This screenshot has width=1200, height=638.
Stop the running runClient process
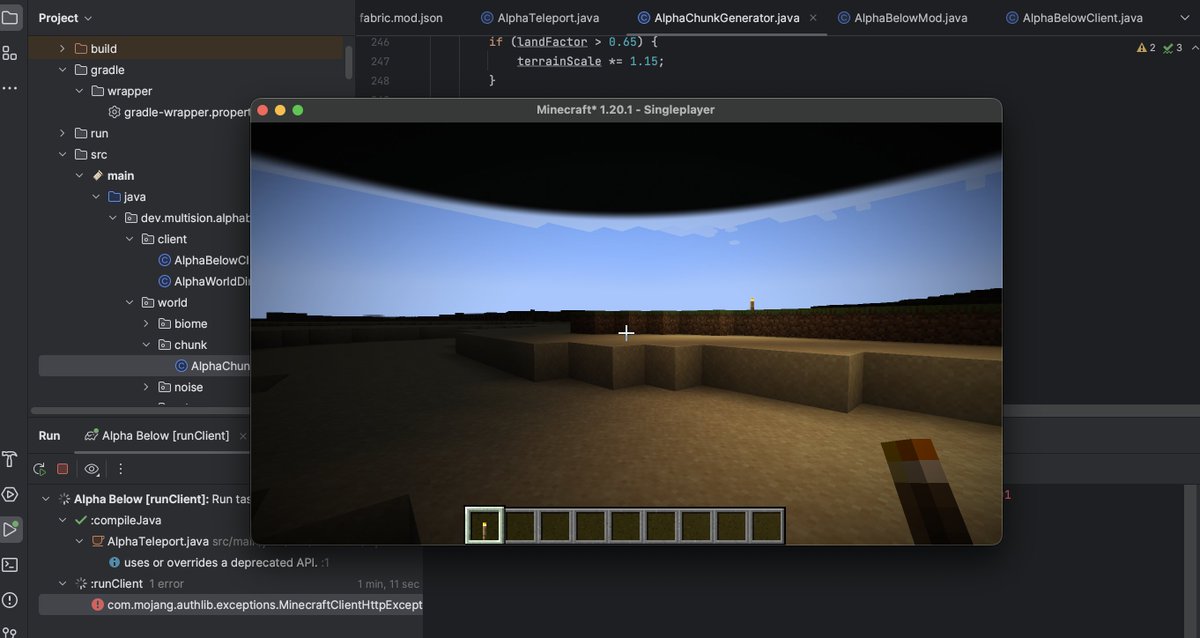tap(62, 469)
